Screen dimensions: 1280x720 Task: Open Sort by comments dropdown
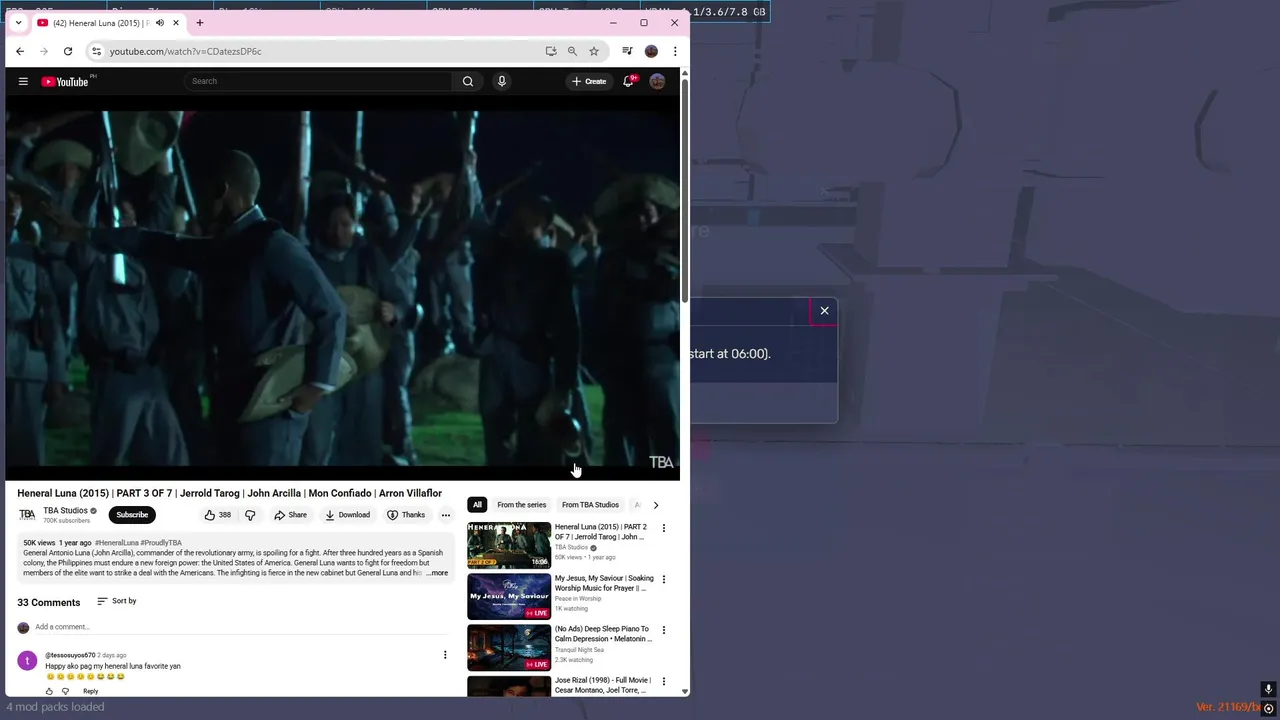click(x=116, y=601)
